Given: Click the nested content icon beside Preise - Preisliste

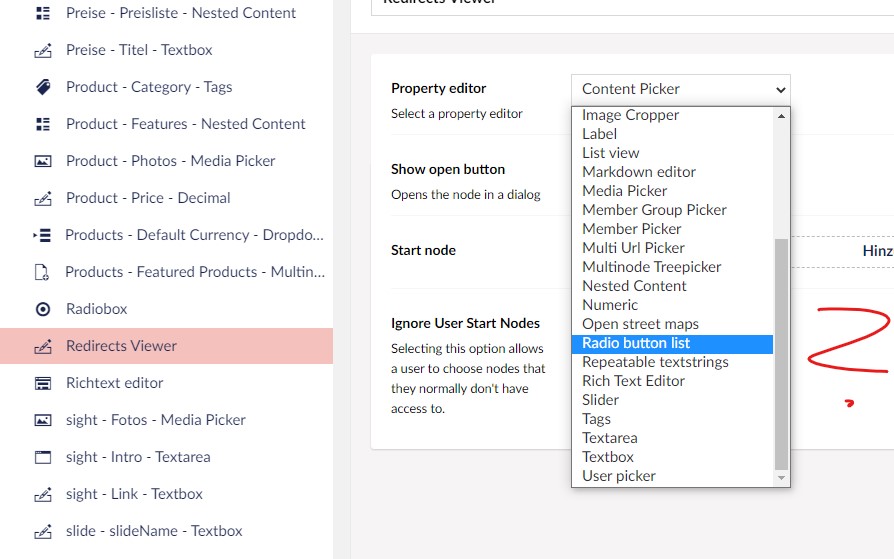Looking at the screenshot, I should 43,13.
